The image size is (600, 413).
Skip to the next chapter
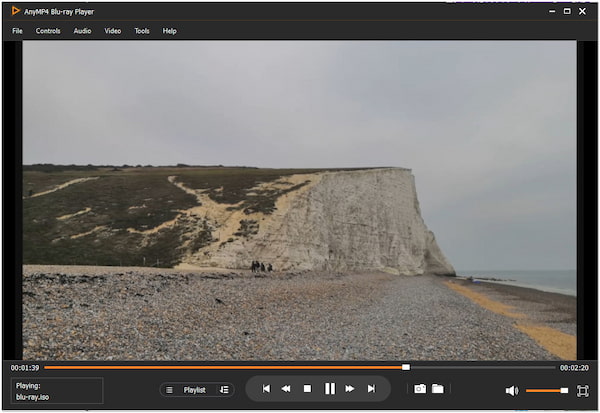[x=371, y=389]
